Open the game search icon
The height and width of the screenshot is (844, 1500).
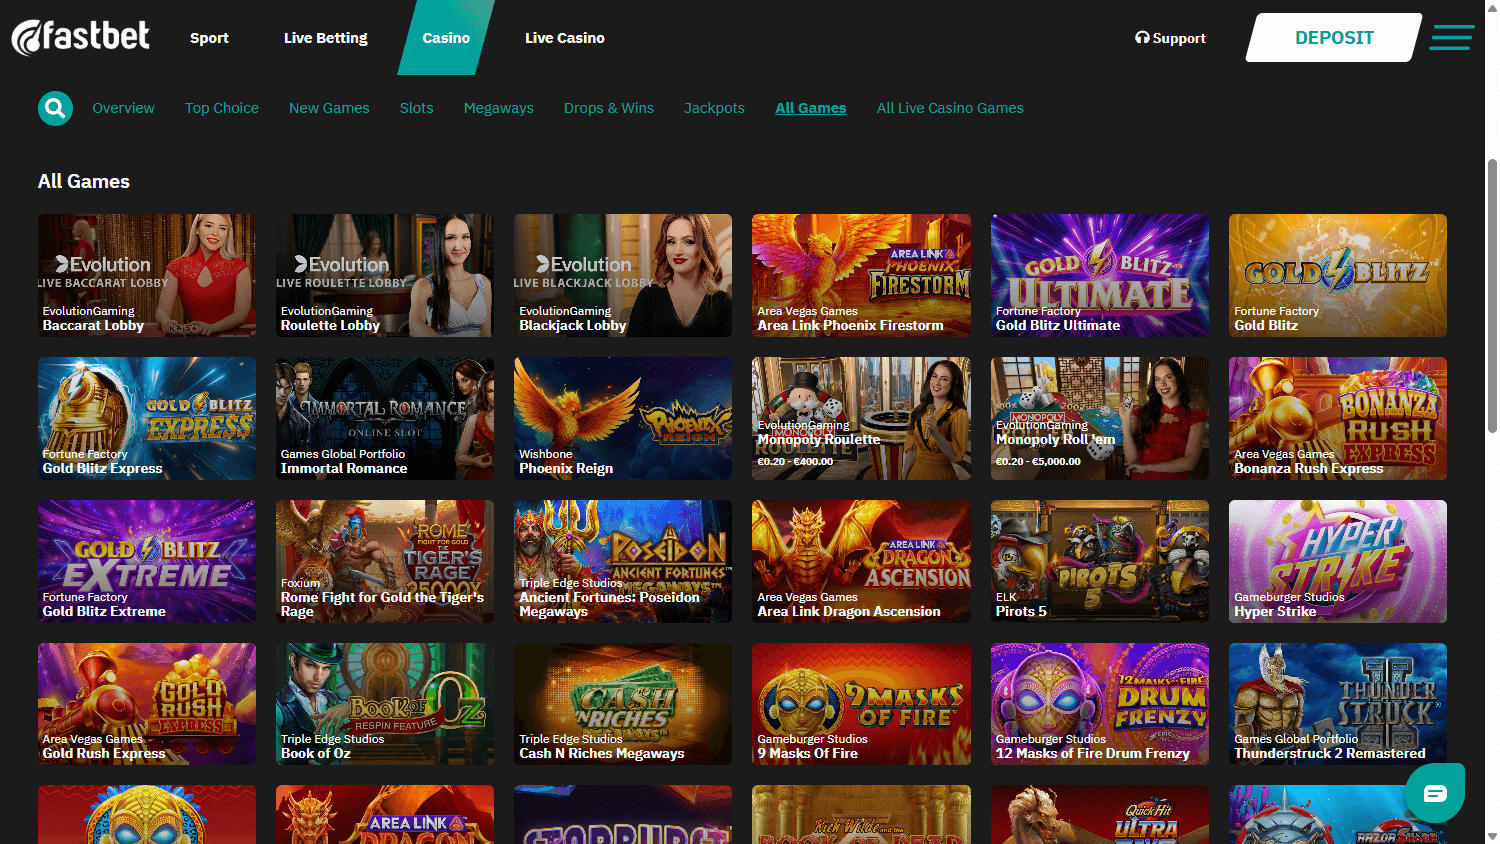tap(55, 108)
